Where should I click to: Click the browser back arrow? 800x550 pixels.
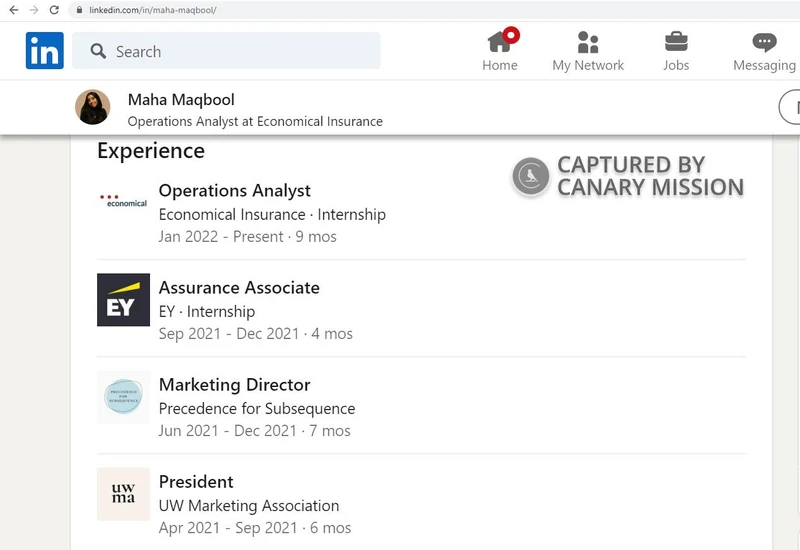pyautogui.click(x=14, y=10)
